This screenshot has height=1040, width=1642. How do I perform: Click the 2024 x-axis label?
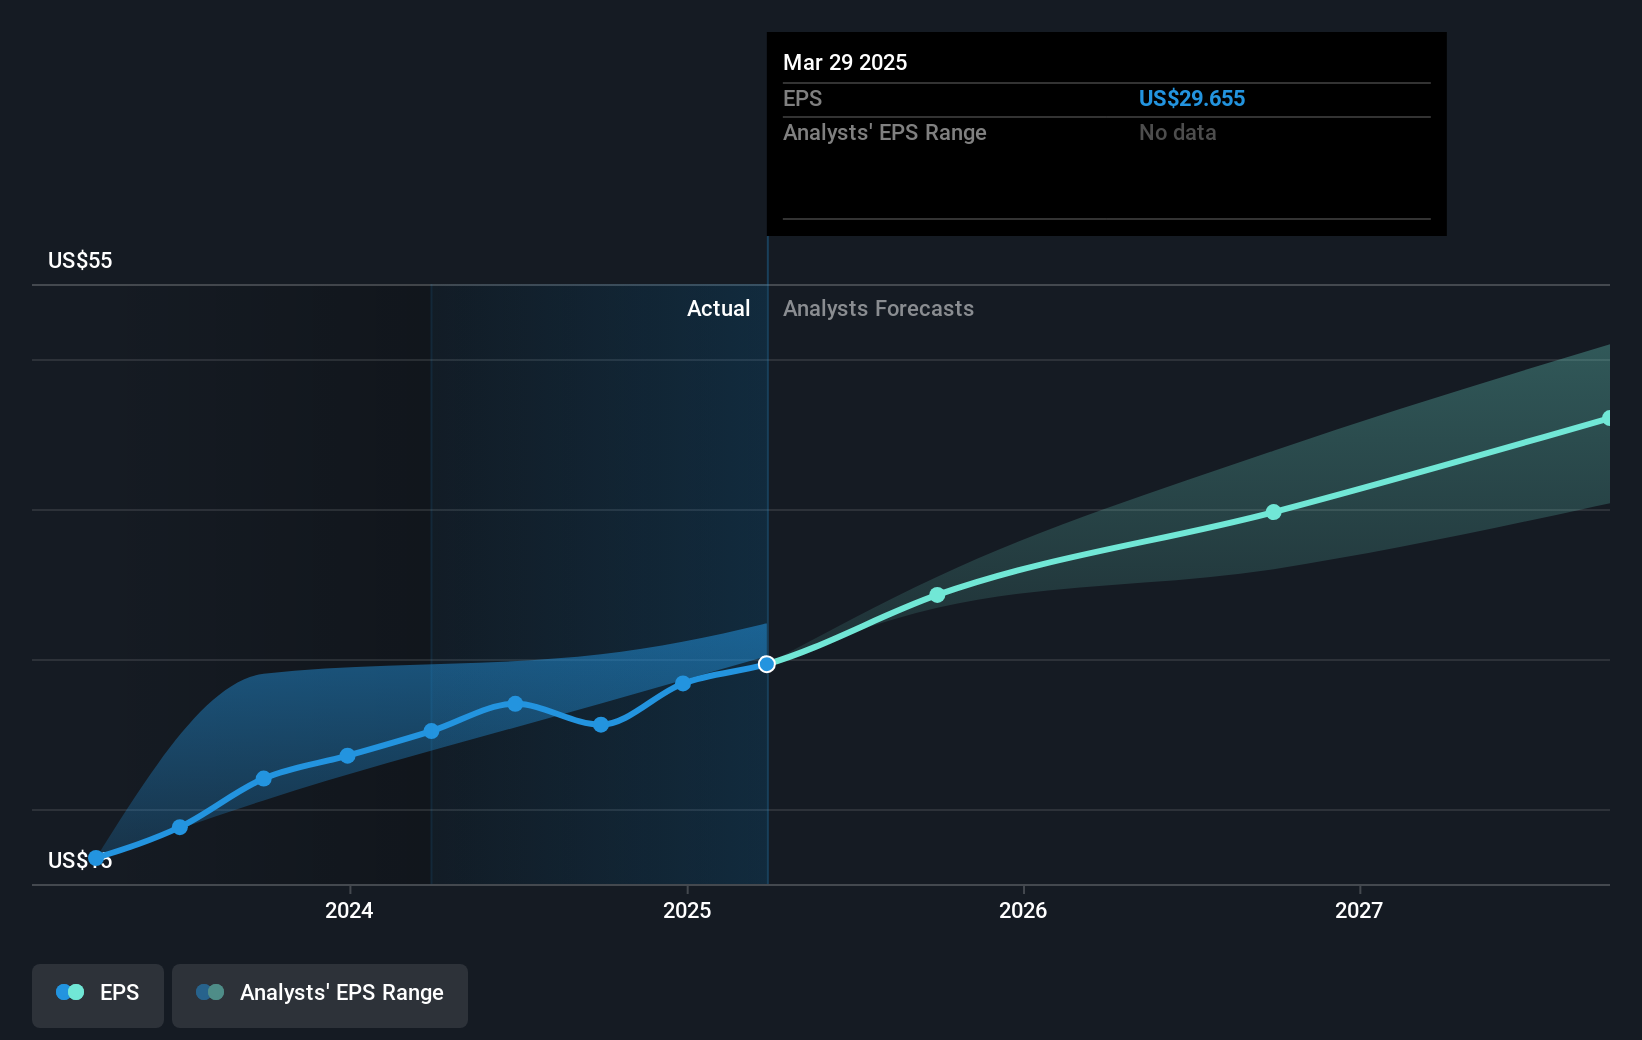coord(349,910)
